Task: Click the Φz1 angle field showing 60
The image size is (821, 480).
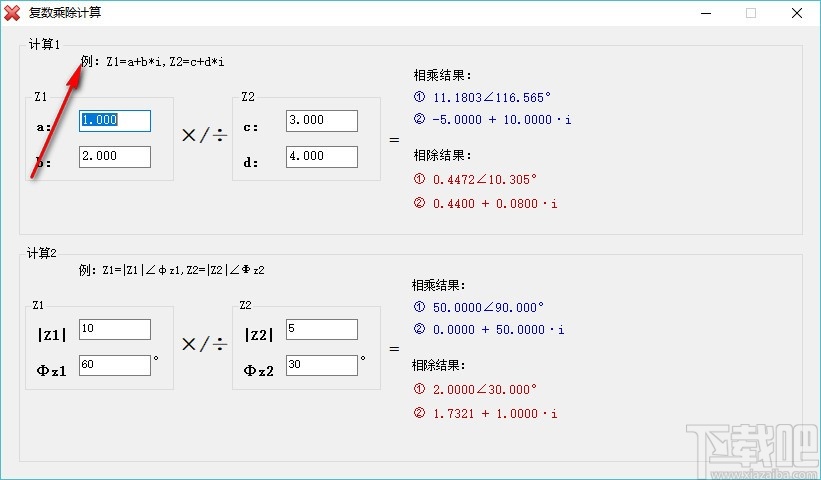Action: [x=115, y=365]
